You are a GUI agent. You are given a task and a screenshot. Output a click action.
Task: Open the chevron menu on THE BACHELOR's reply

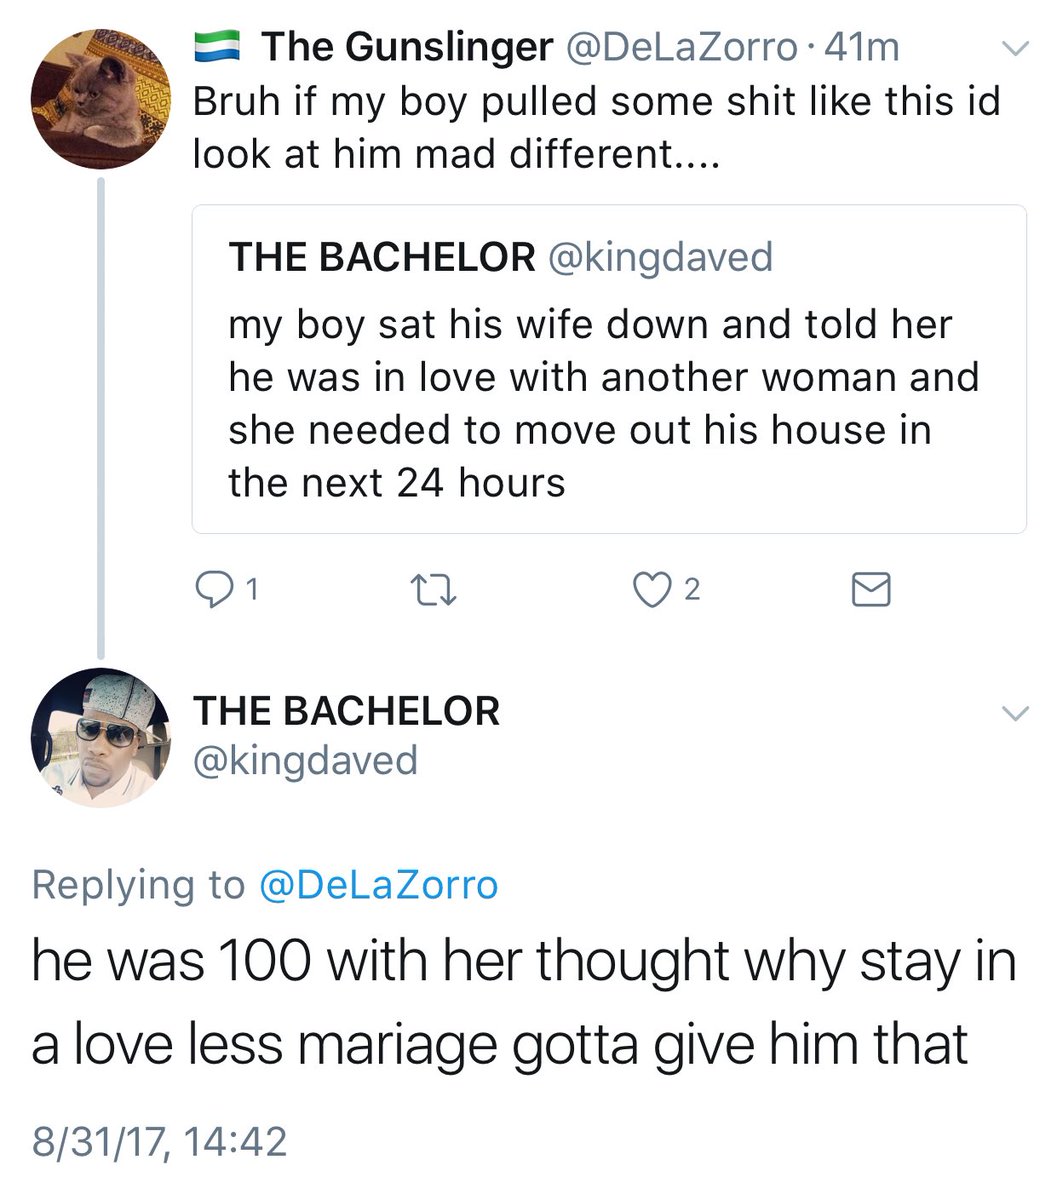click(x=1014, y=712)
